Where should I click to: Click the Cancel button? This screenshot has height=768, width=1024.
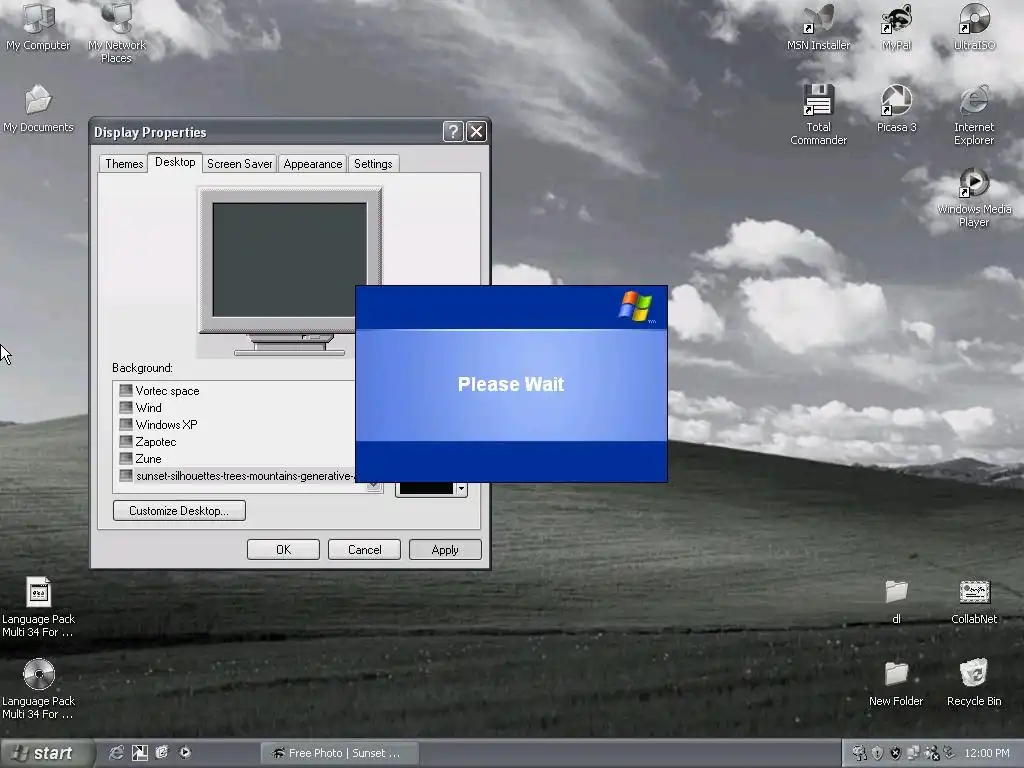(x=364, y=549)
